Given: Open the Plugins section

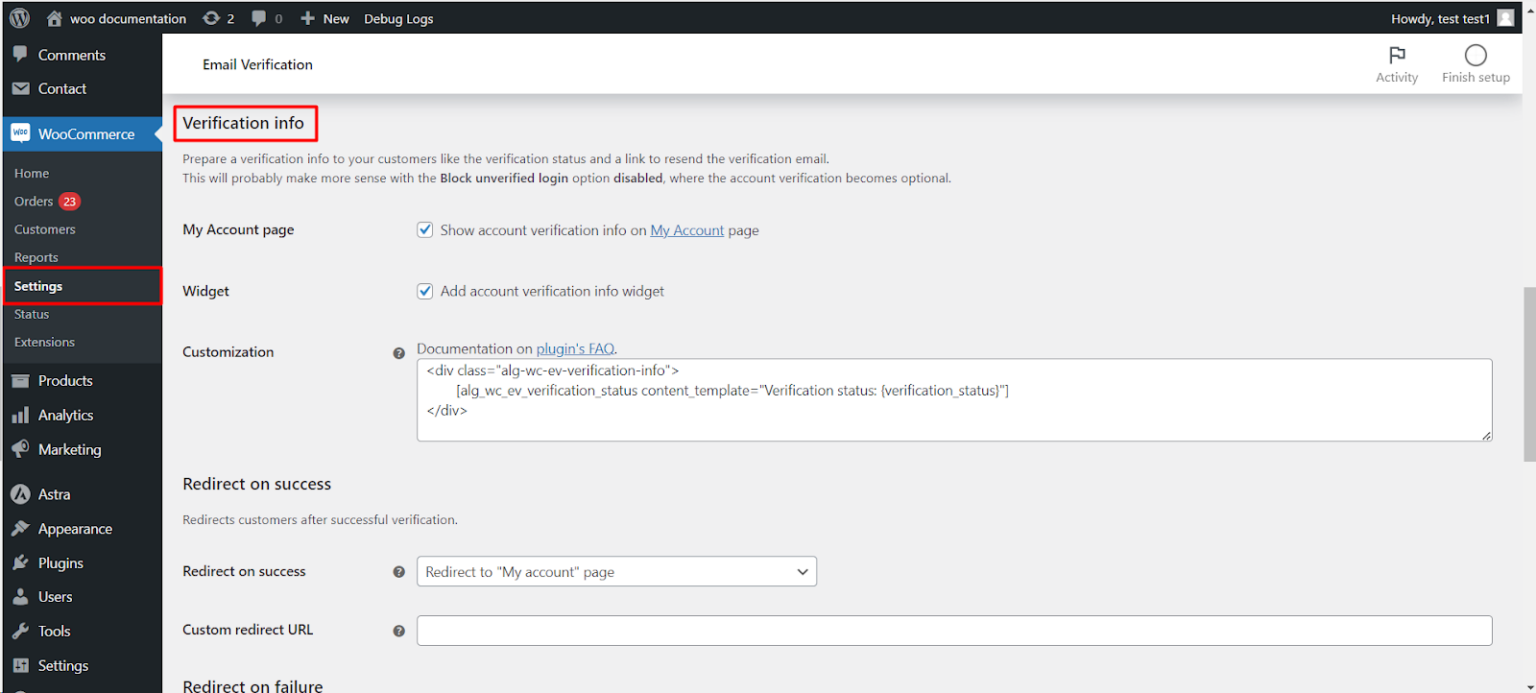Looking at the screenshot, I should (62, 562).
